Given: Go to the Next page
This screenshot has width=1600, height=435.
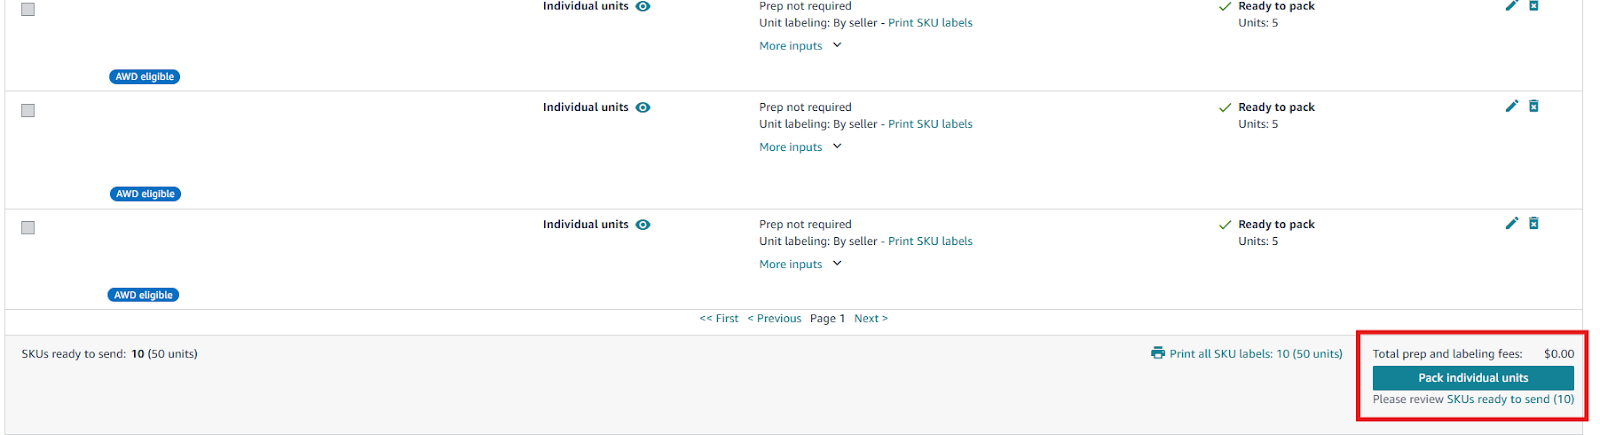Looking at the screenshot, I should [870, 318].
